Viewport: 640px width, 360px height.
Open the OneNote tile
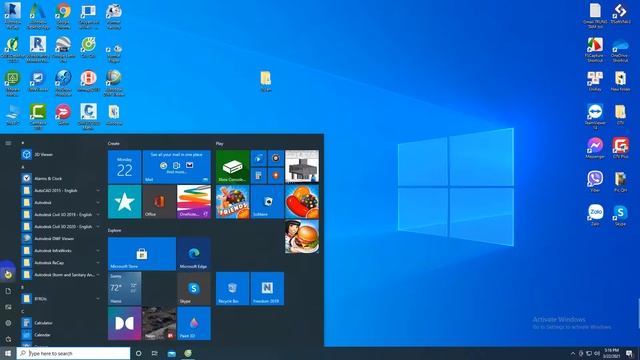[x=194, y=202]
